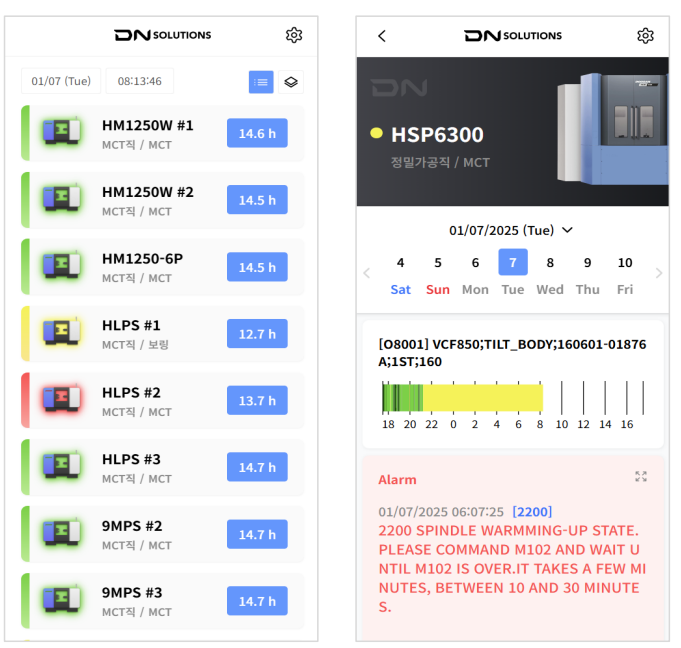Viewport: 681px width, 648px height.
Task: Go to next week in calendar
Action: 658,273
